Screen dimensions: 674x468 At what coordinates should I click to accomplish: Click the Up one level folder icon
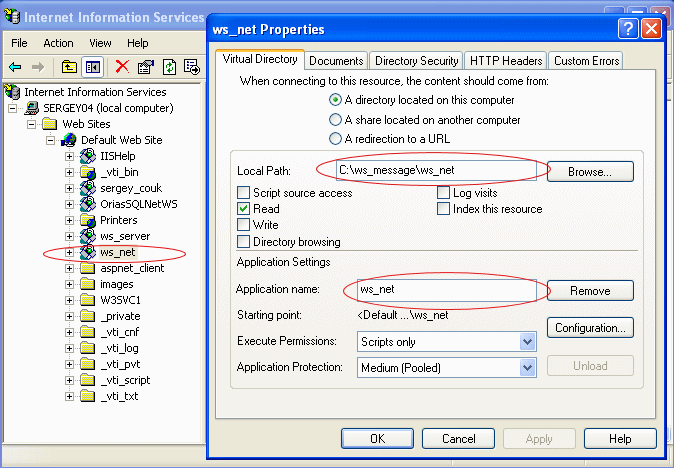(x=69, y=67)
